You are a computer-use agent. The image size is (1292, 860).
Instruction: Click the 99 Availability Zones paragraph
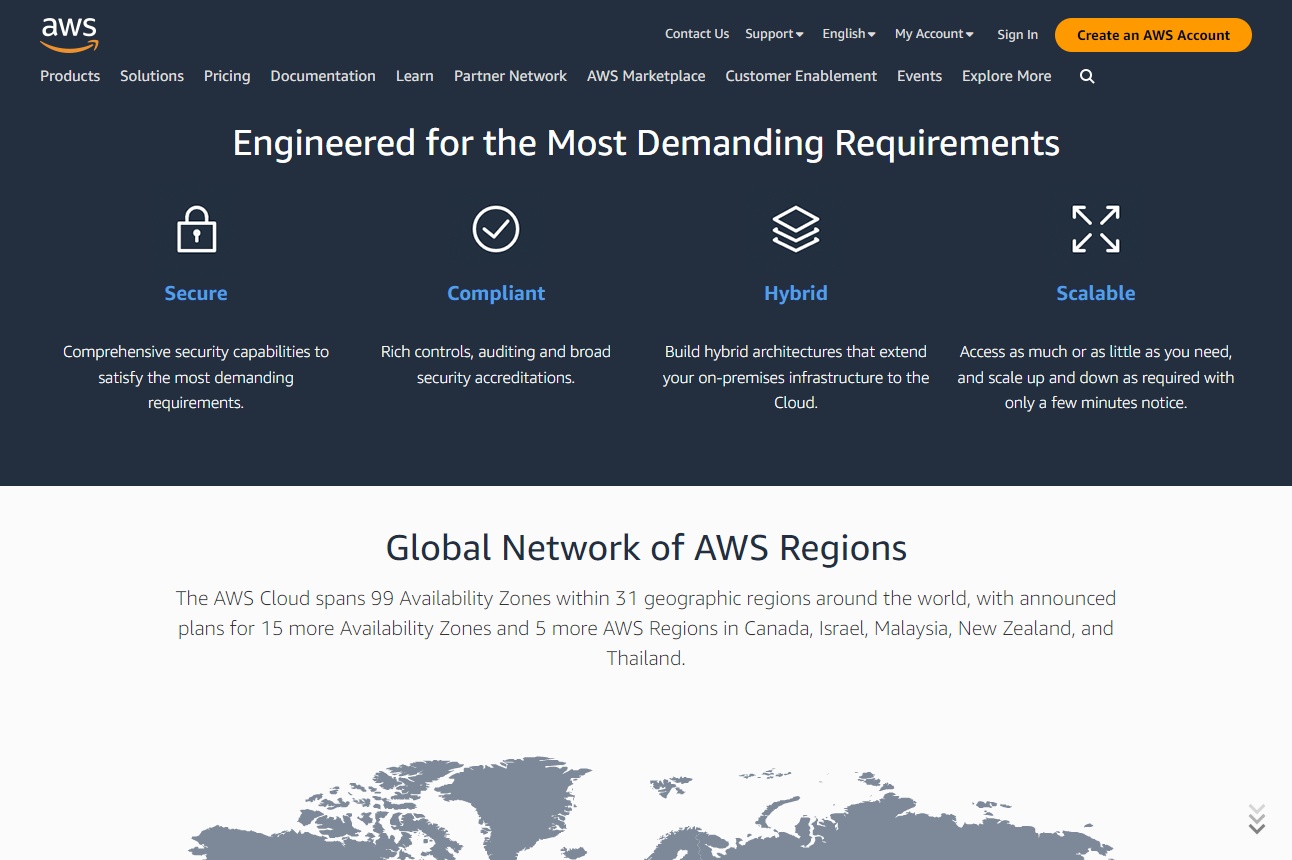point(646,628)
